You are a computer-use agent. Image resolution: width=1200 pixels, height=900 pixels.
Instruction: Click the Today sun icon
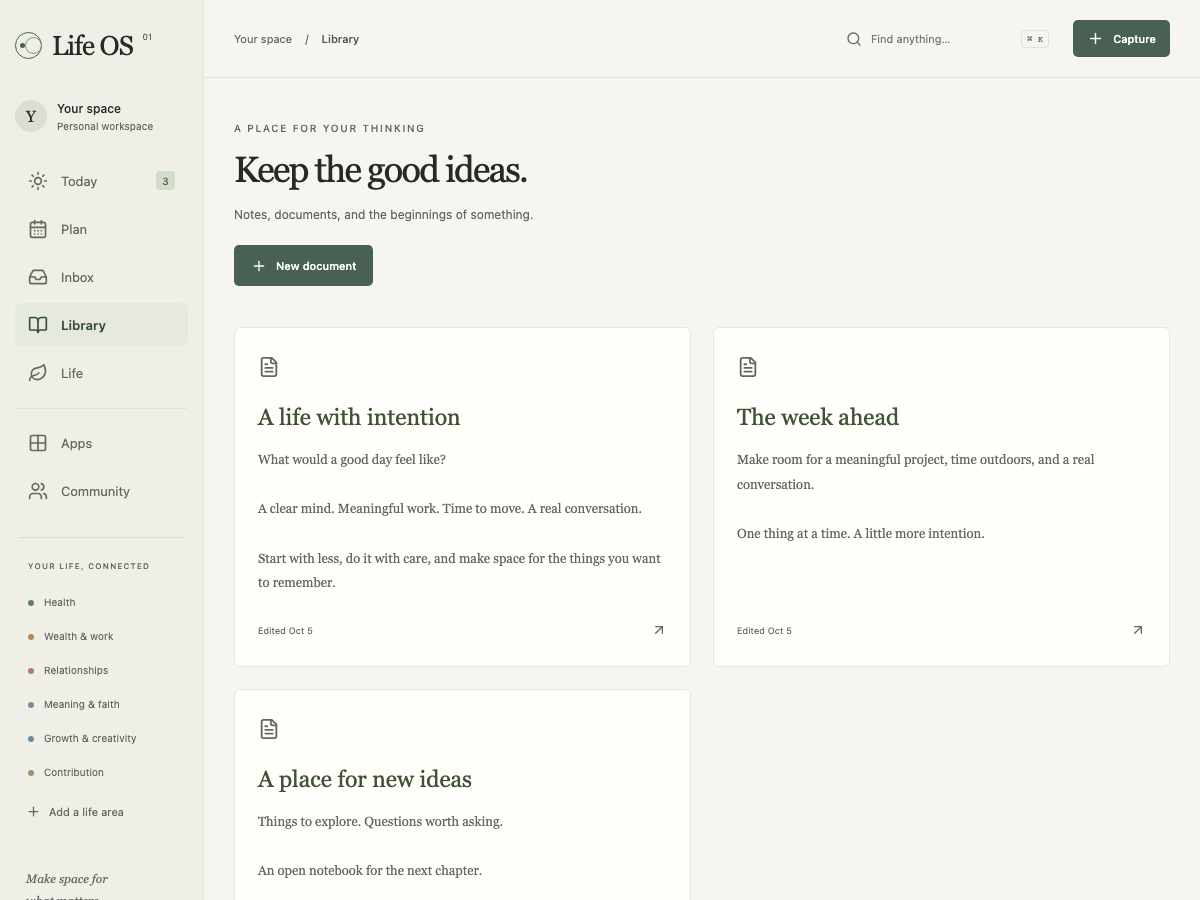tap(38, 181)
